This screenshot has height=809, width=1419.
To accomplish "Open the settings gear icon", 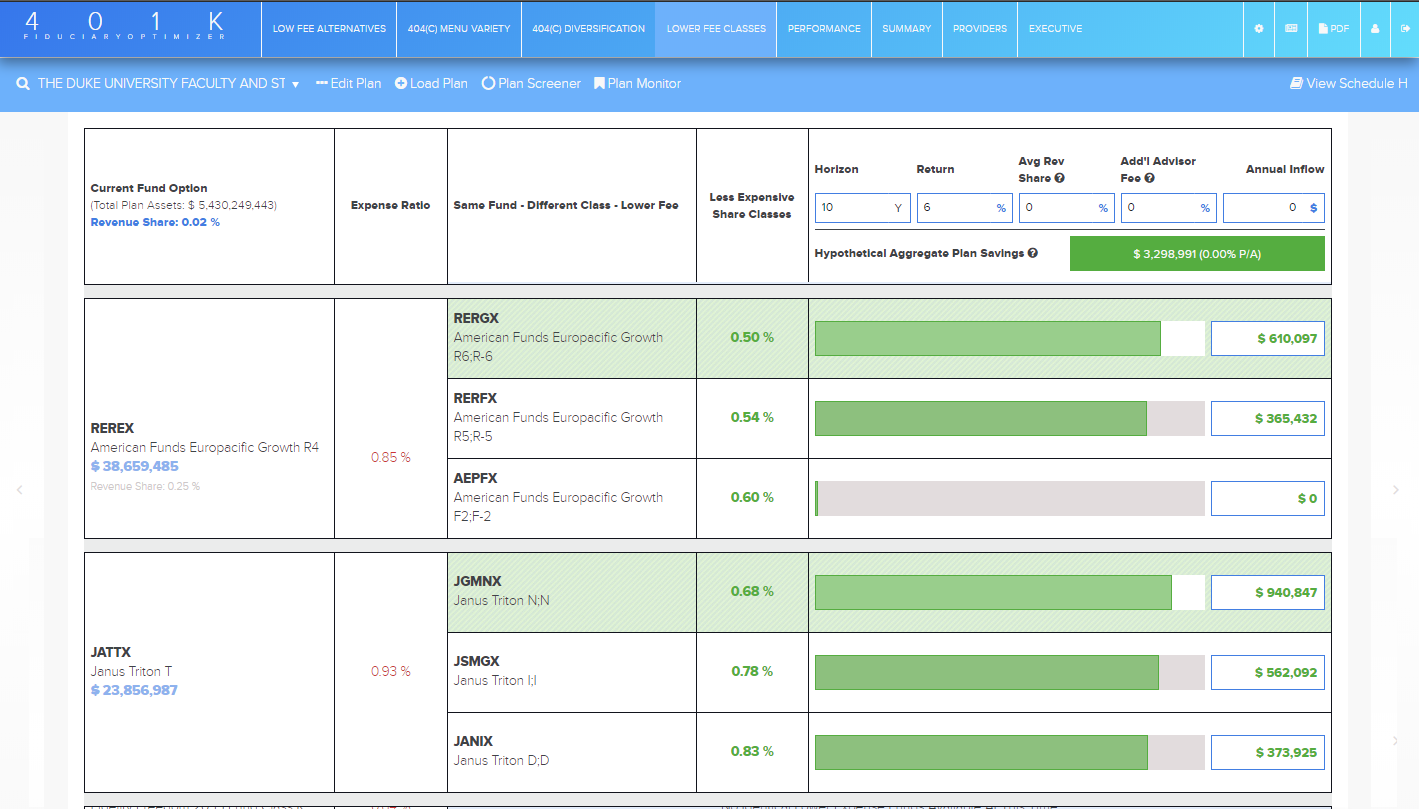I will tap(1258, 29).
